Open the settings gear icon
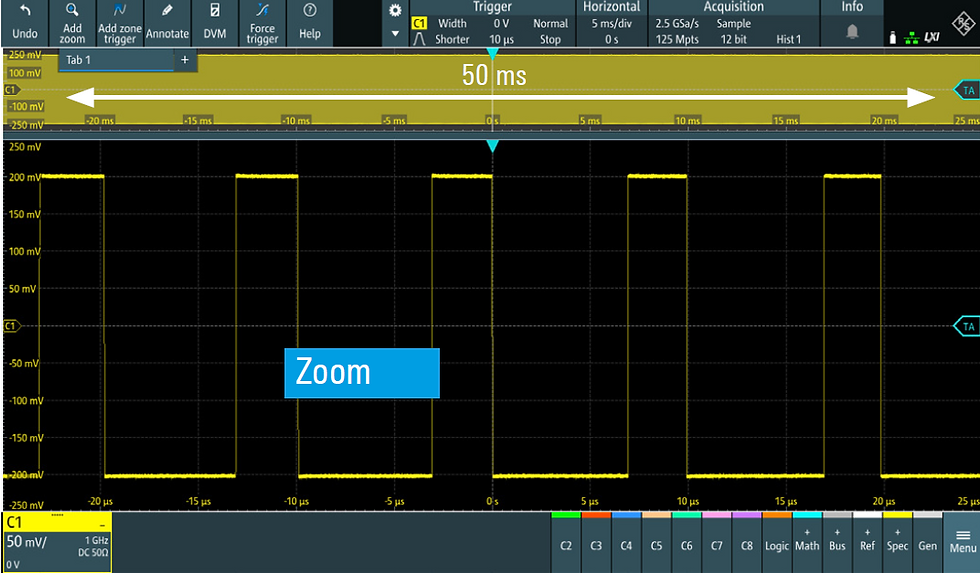The image size is (980, 573). click(x=395, y=11)
